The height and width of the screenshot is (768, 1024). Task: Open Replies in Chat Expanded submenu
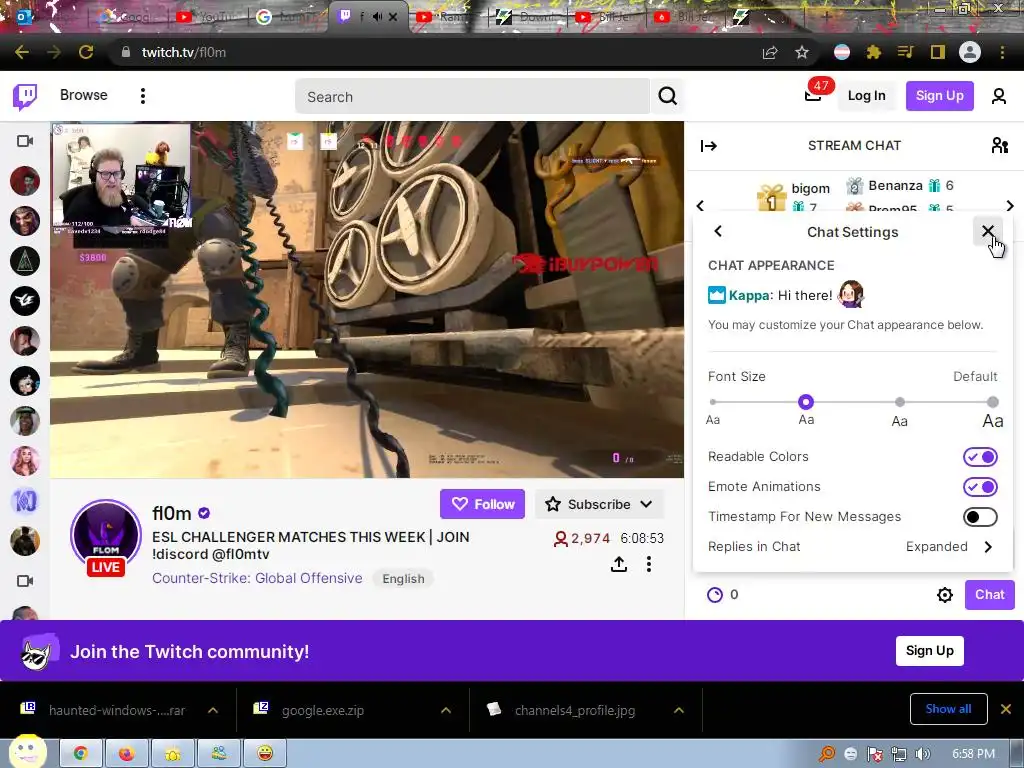pyautogui.click(x=852, y=547)
